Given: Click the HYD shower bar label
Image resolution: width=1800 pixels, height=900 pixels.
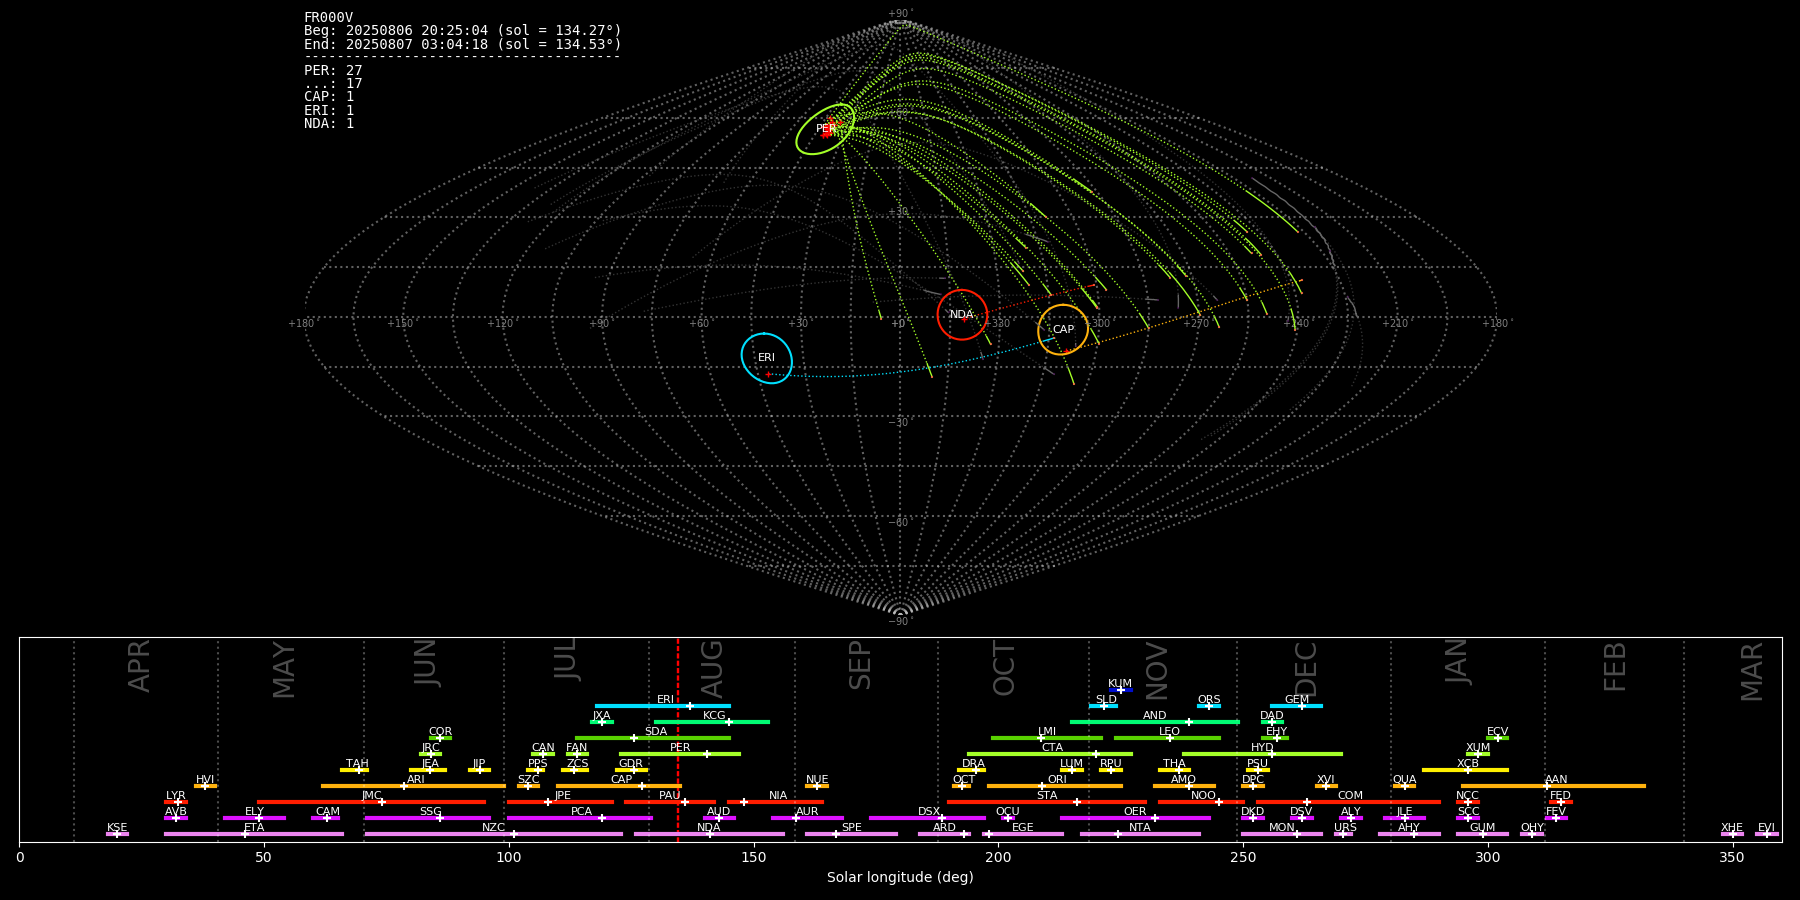Looking at the screenshot, I should pos(1263,748).
